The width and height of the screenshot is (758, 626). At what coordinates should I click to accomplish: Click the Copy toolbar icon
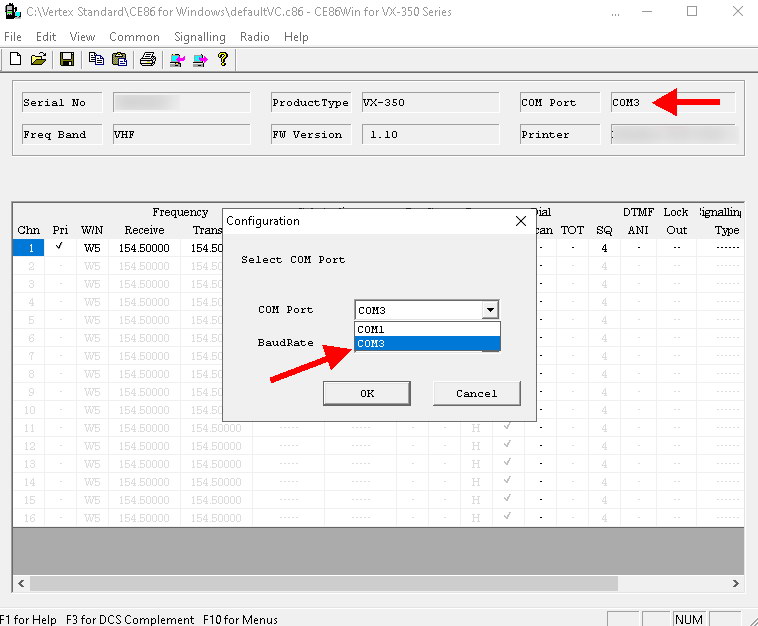pyautogui.click(x=96, y=59)
